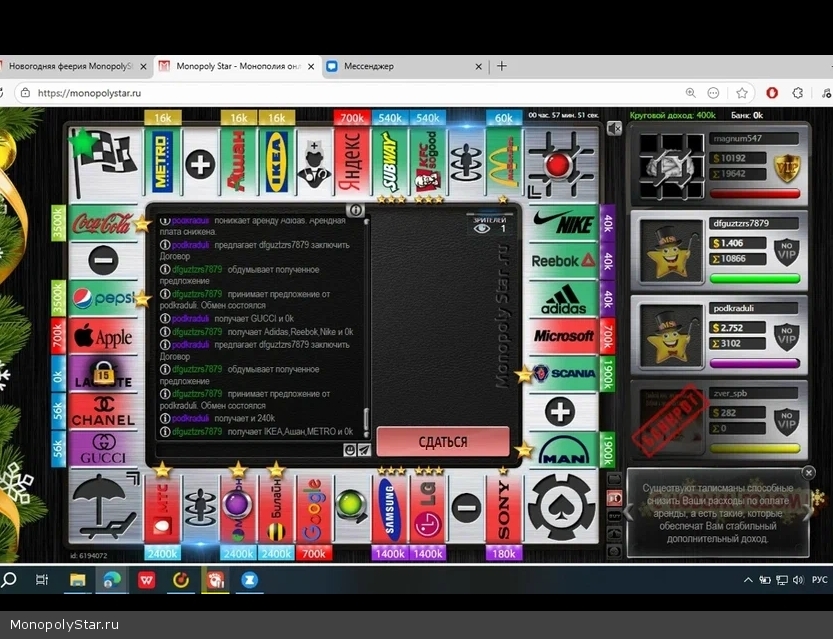
Task: Switch to Новогодняя феерия browser tab
Action: (x=70, y=67)
